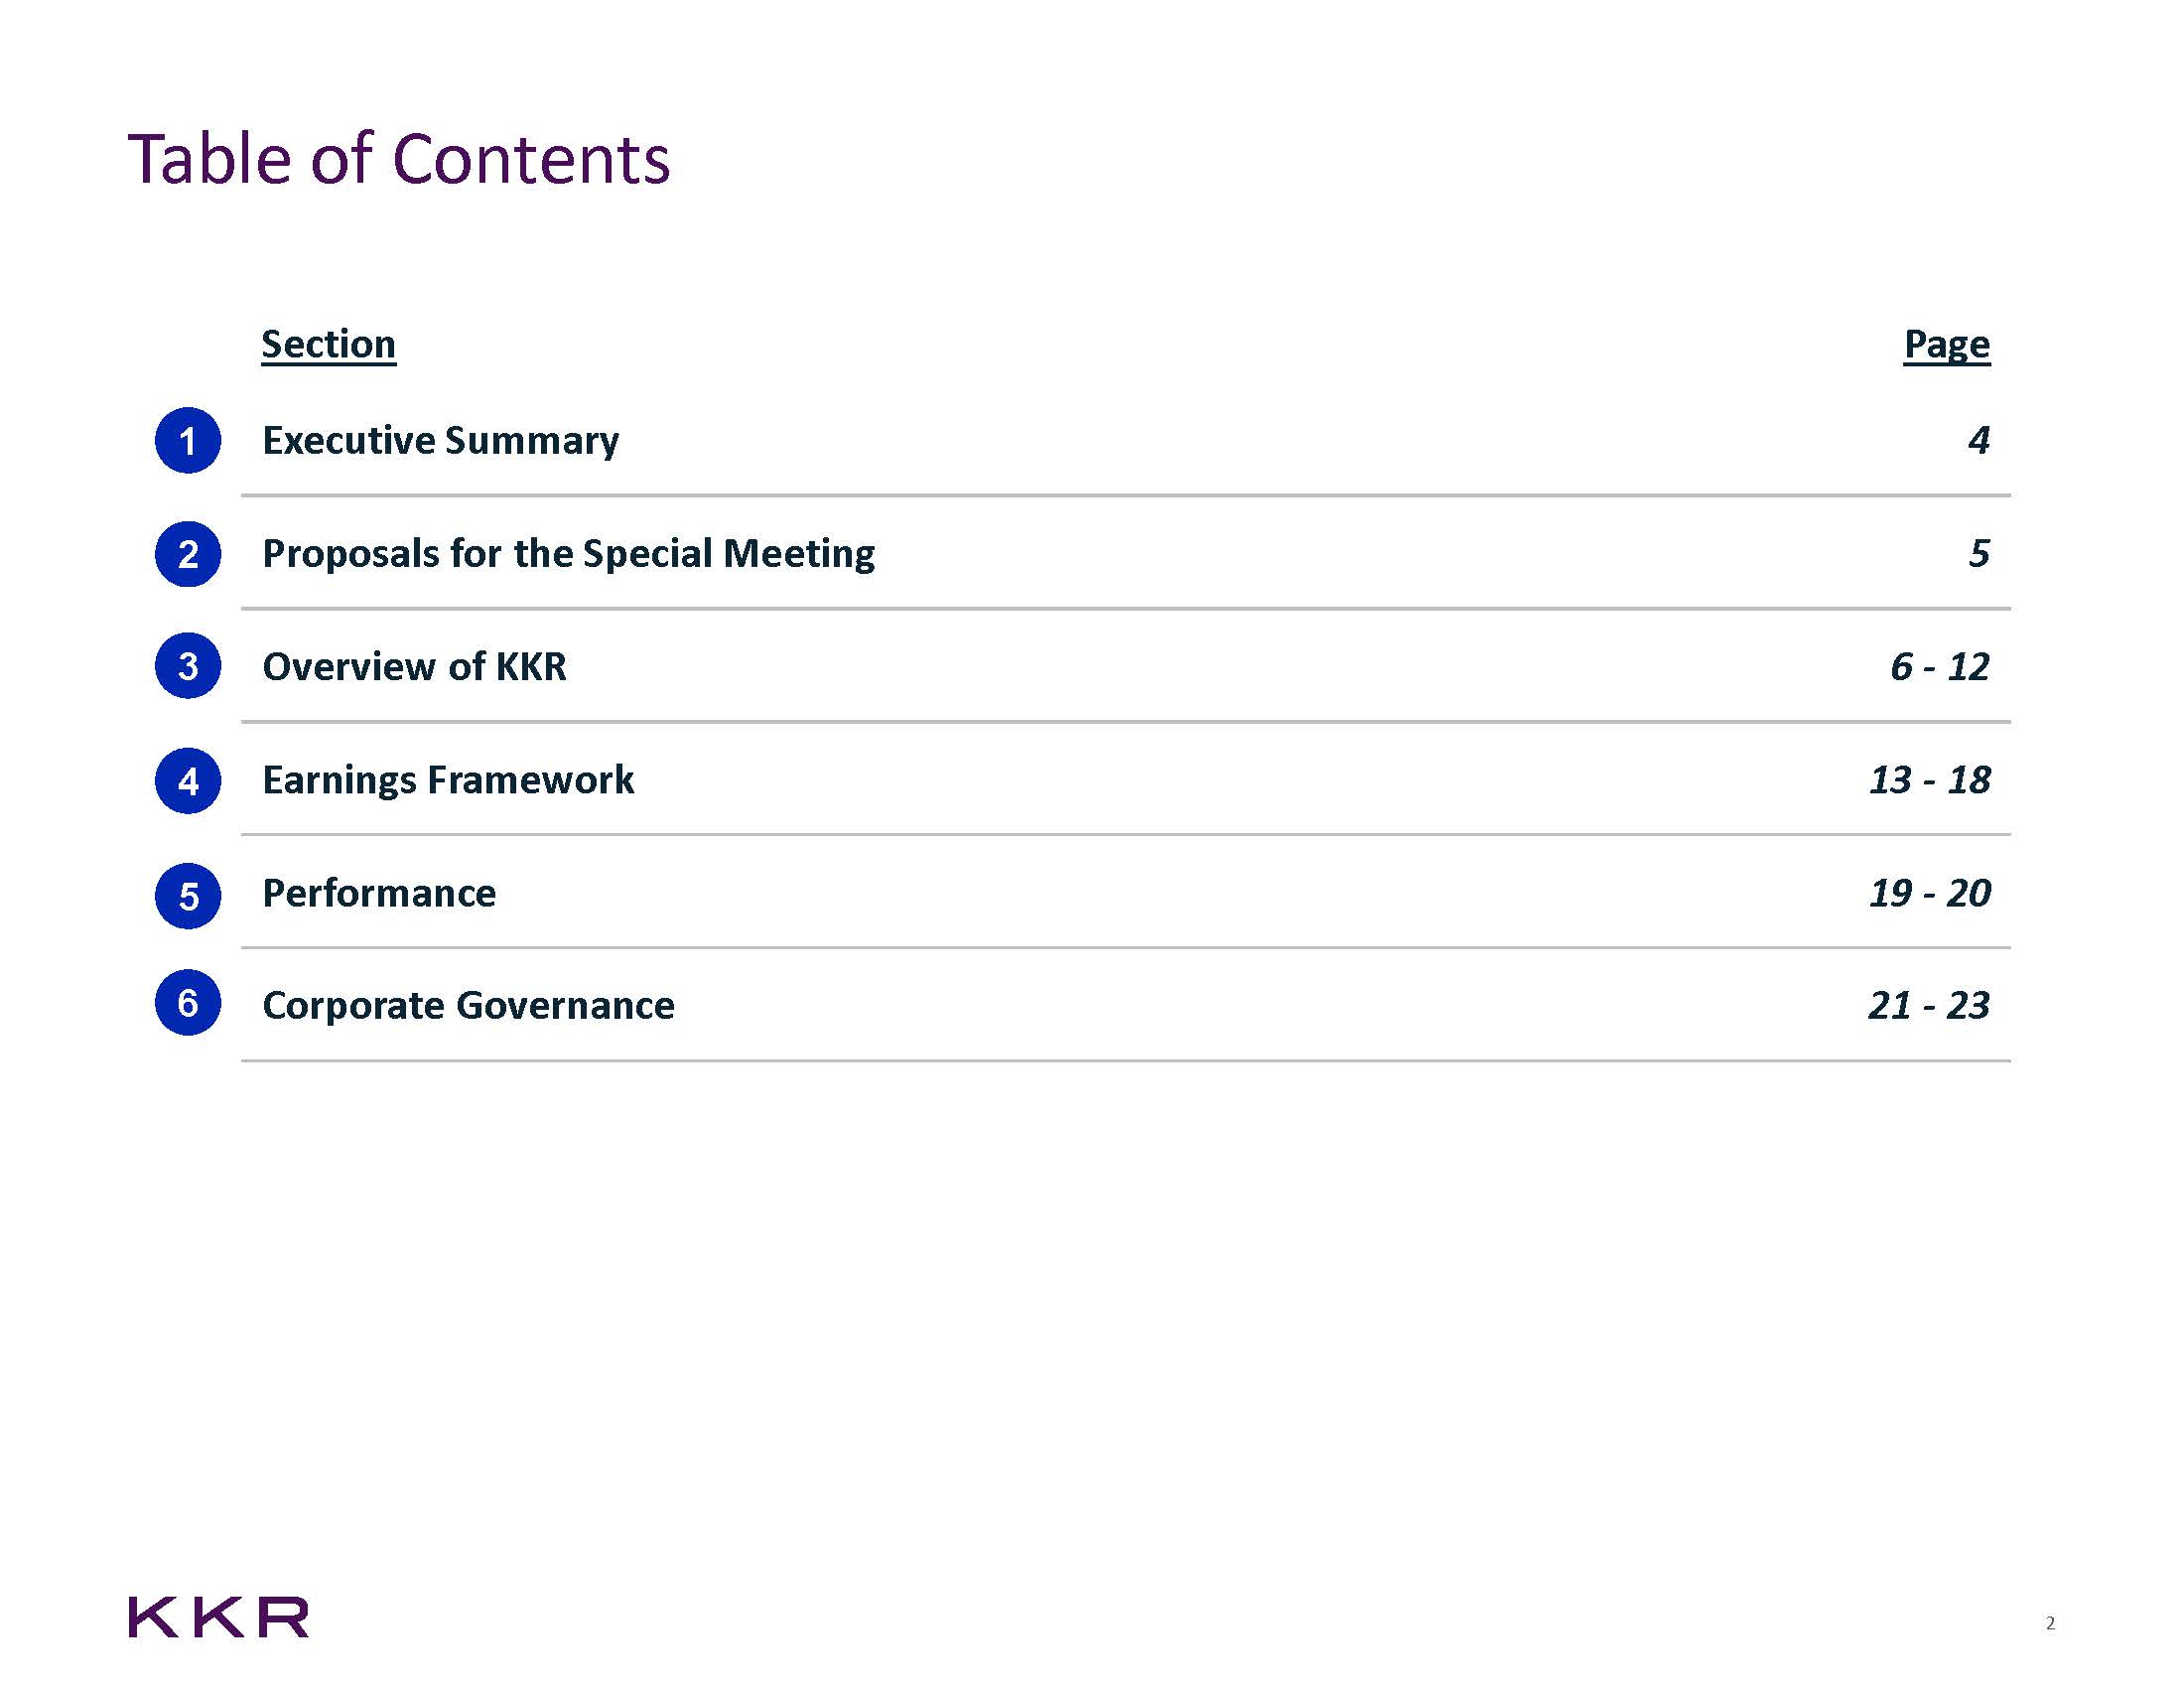This screenshot has height=1688, width=2184.
Task: Click the blue circle numbered 1
Action: pos(188,440)
